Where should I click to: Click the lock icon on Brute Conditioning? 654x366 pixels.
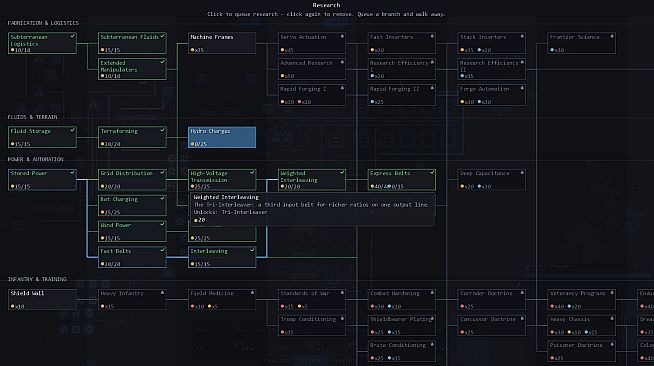point(432,345)
